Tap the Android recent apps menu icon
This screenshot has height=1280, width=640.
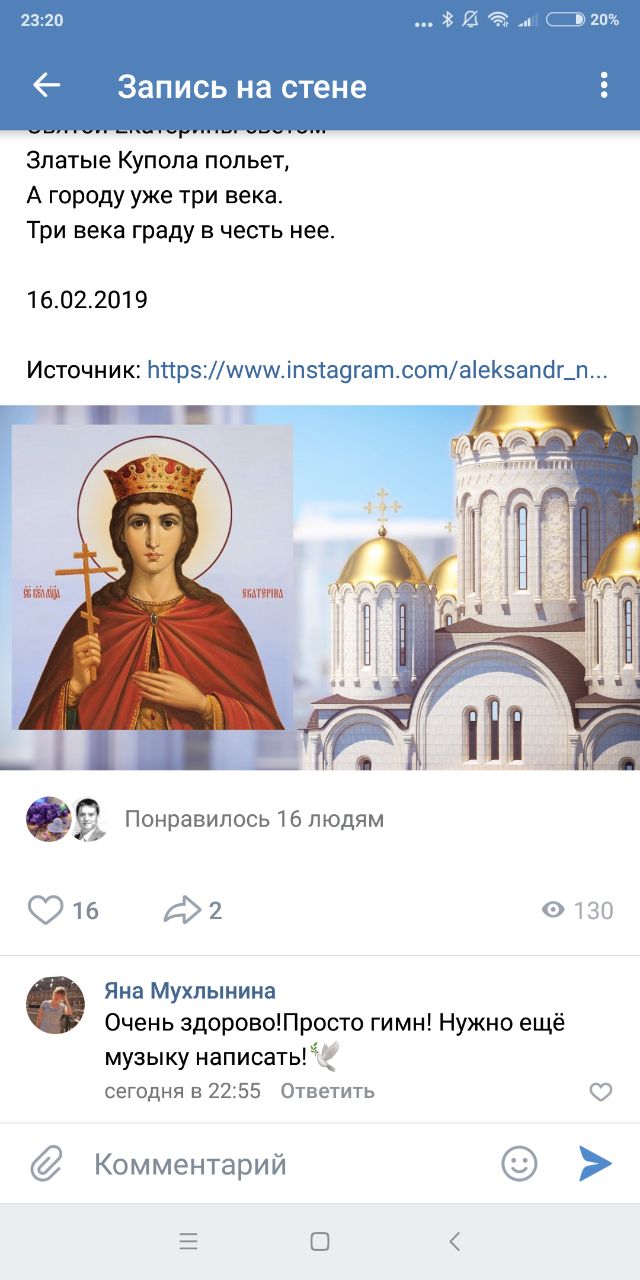[188, 1242]
